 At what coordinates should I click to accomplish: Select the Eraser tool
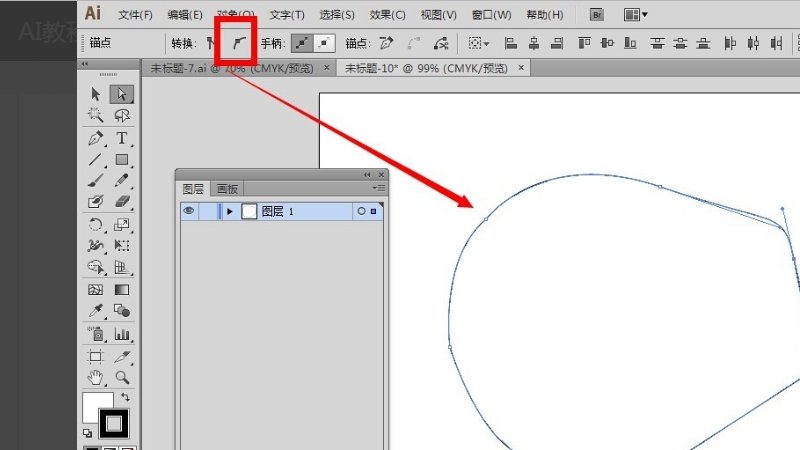click(x=121, y=202)
